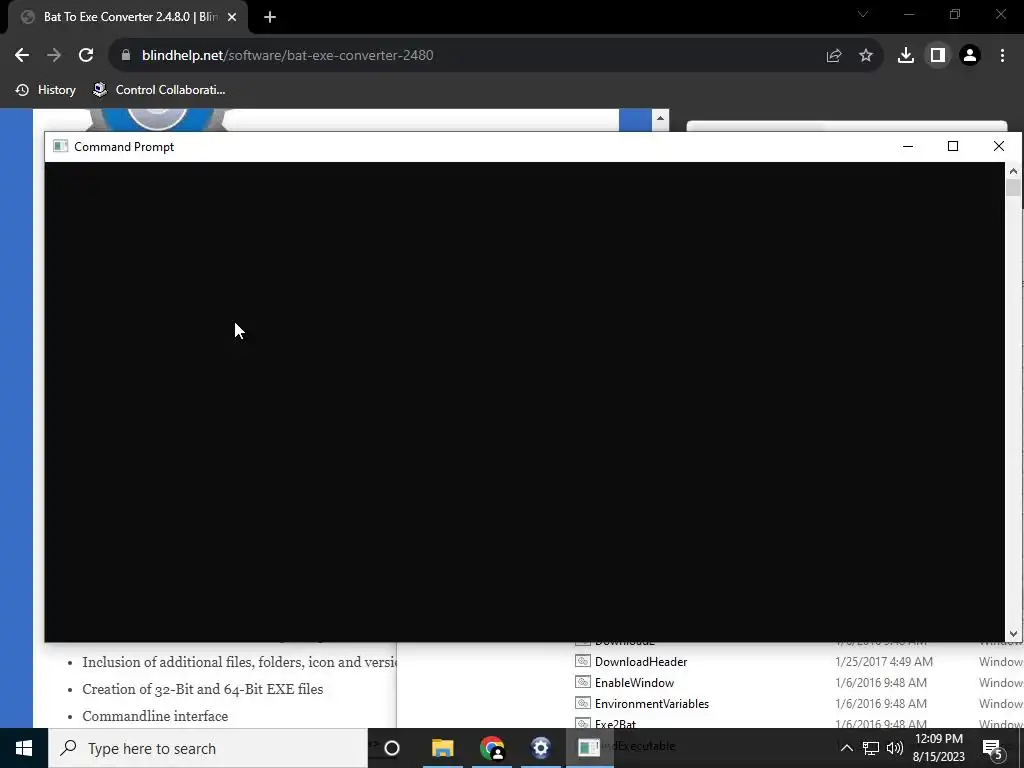
Task: Open the Windows Start menu
Action: click(24, 748)
